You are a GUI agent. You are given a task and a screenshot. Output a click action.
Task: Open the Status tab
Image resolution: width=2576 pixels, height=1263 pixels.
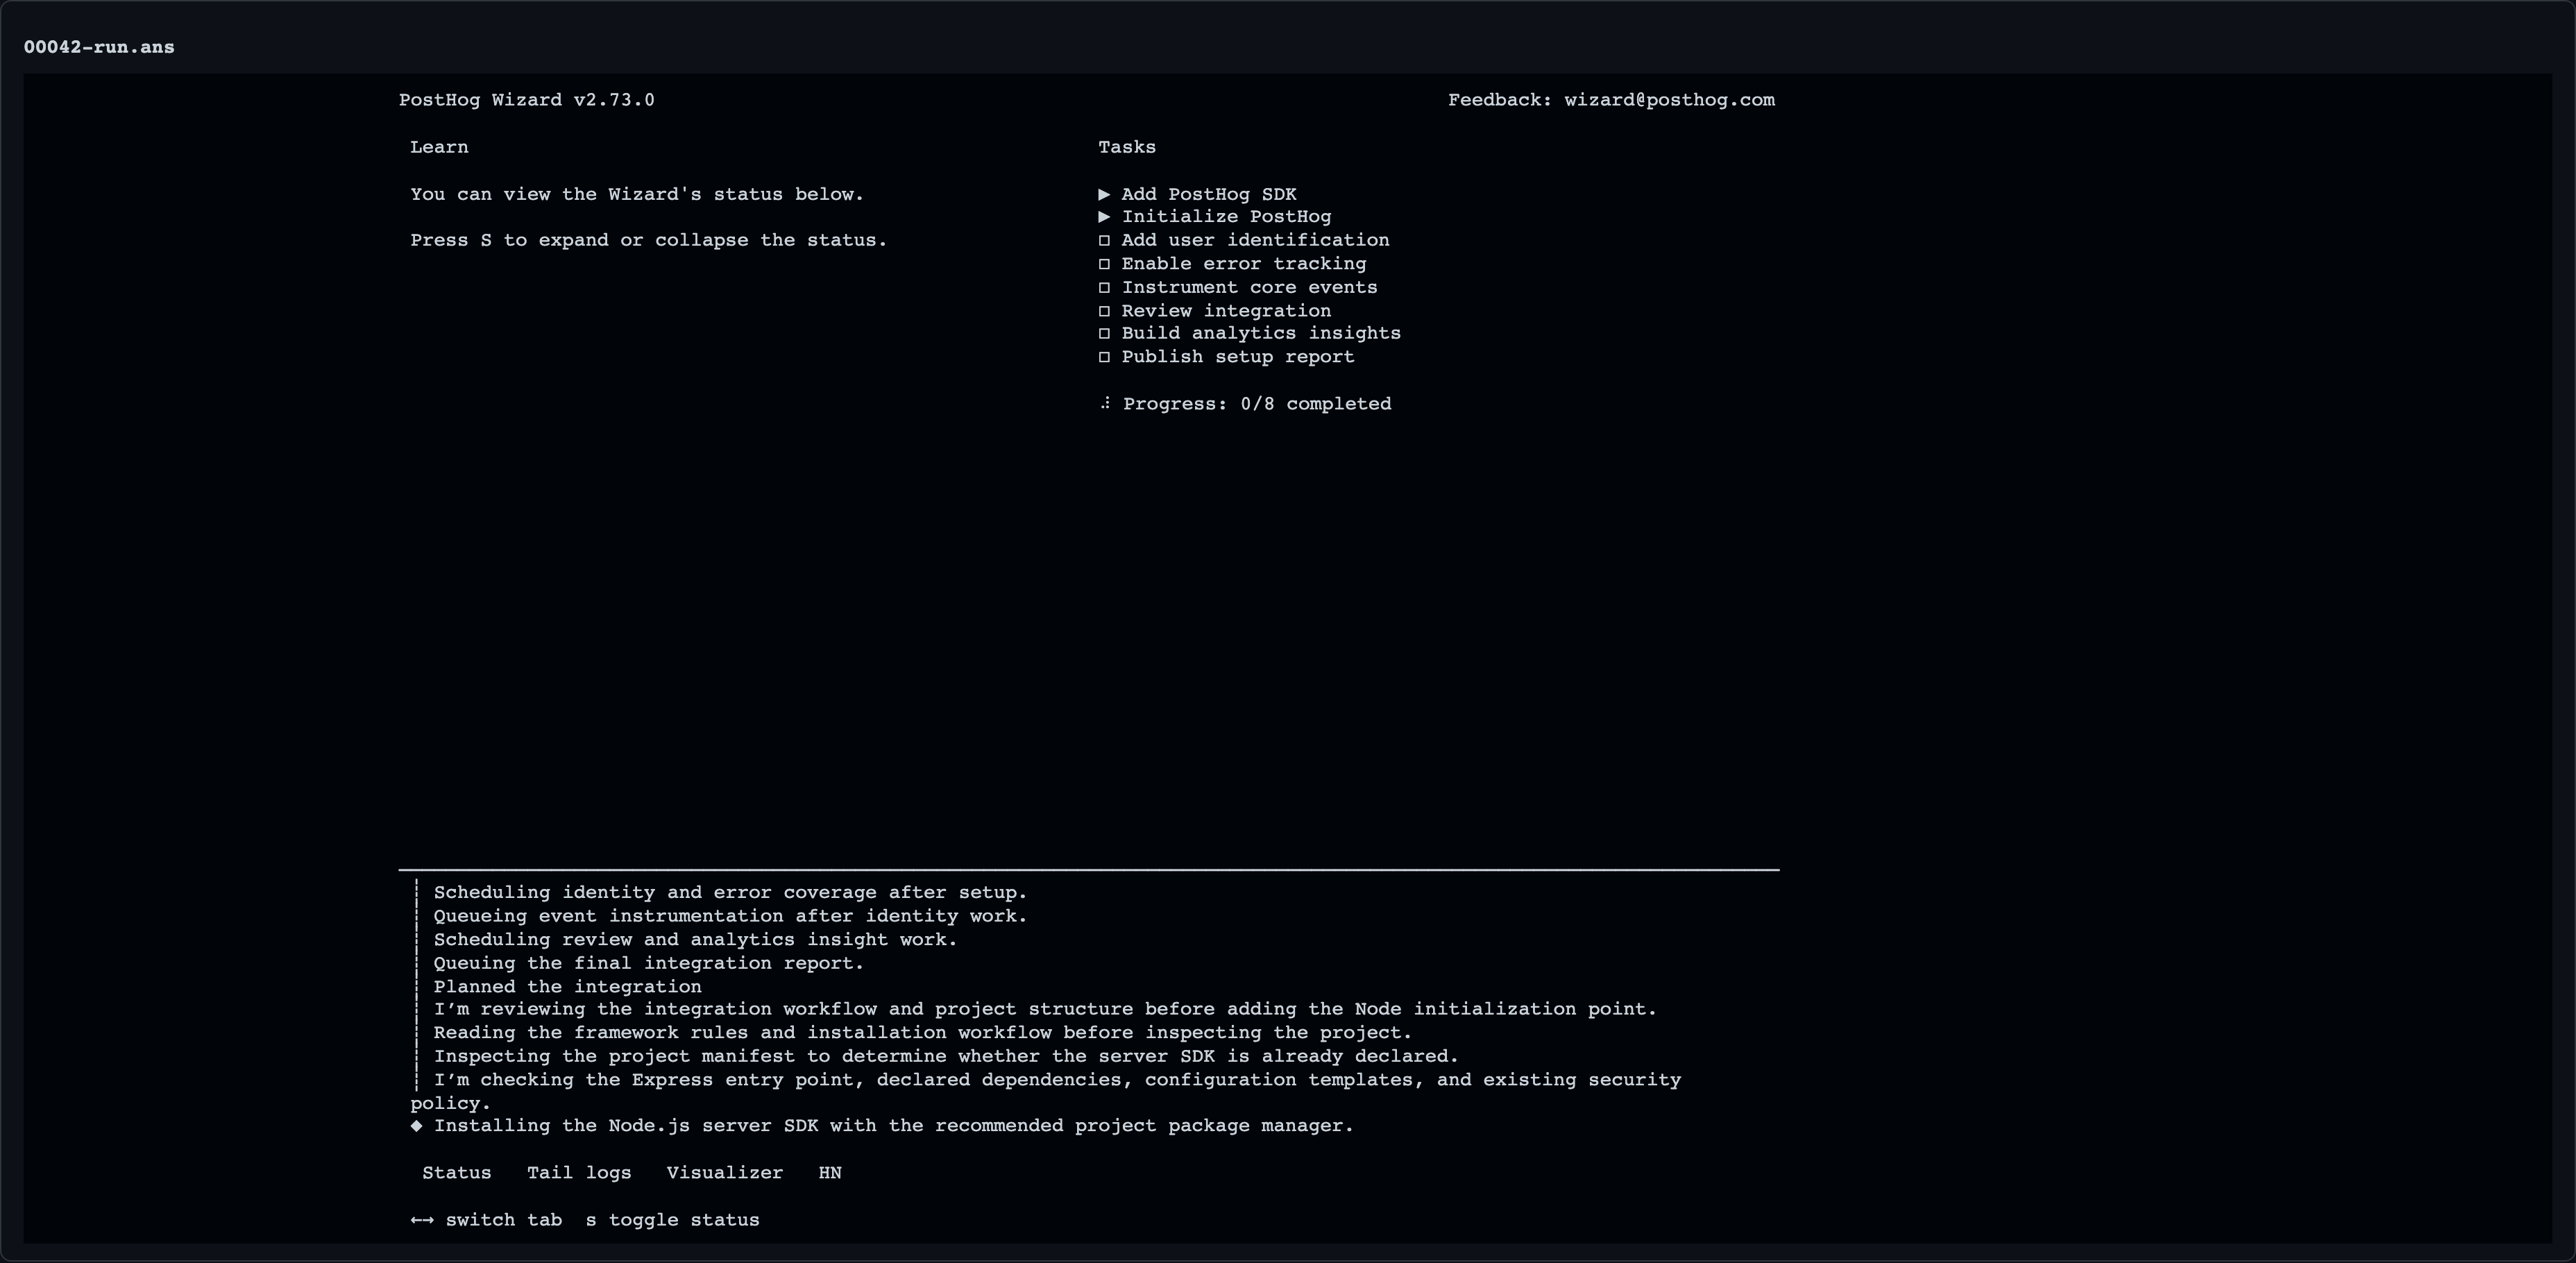tap(457, 1173)
